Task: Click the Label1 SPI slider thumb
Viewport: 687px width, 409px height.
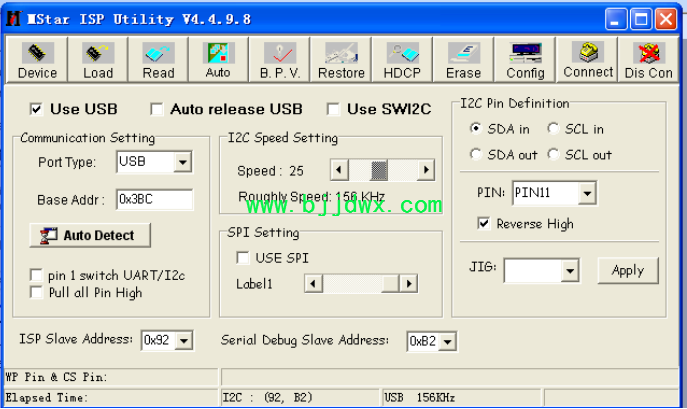Action: [x=390, y=284]
